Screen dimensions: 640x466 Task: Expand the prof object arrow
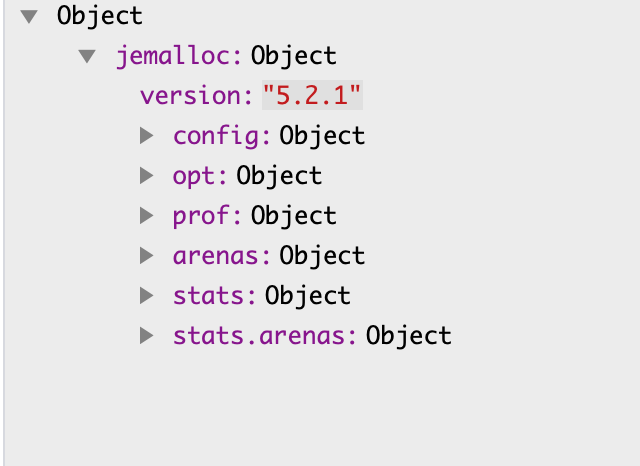(x=147, y=216)
